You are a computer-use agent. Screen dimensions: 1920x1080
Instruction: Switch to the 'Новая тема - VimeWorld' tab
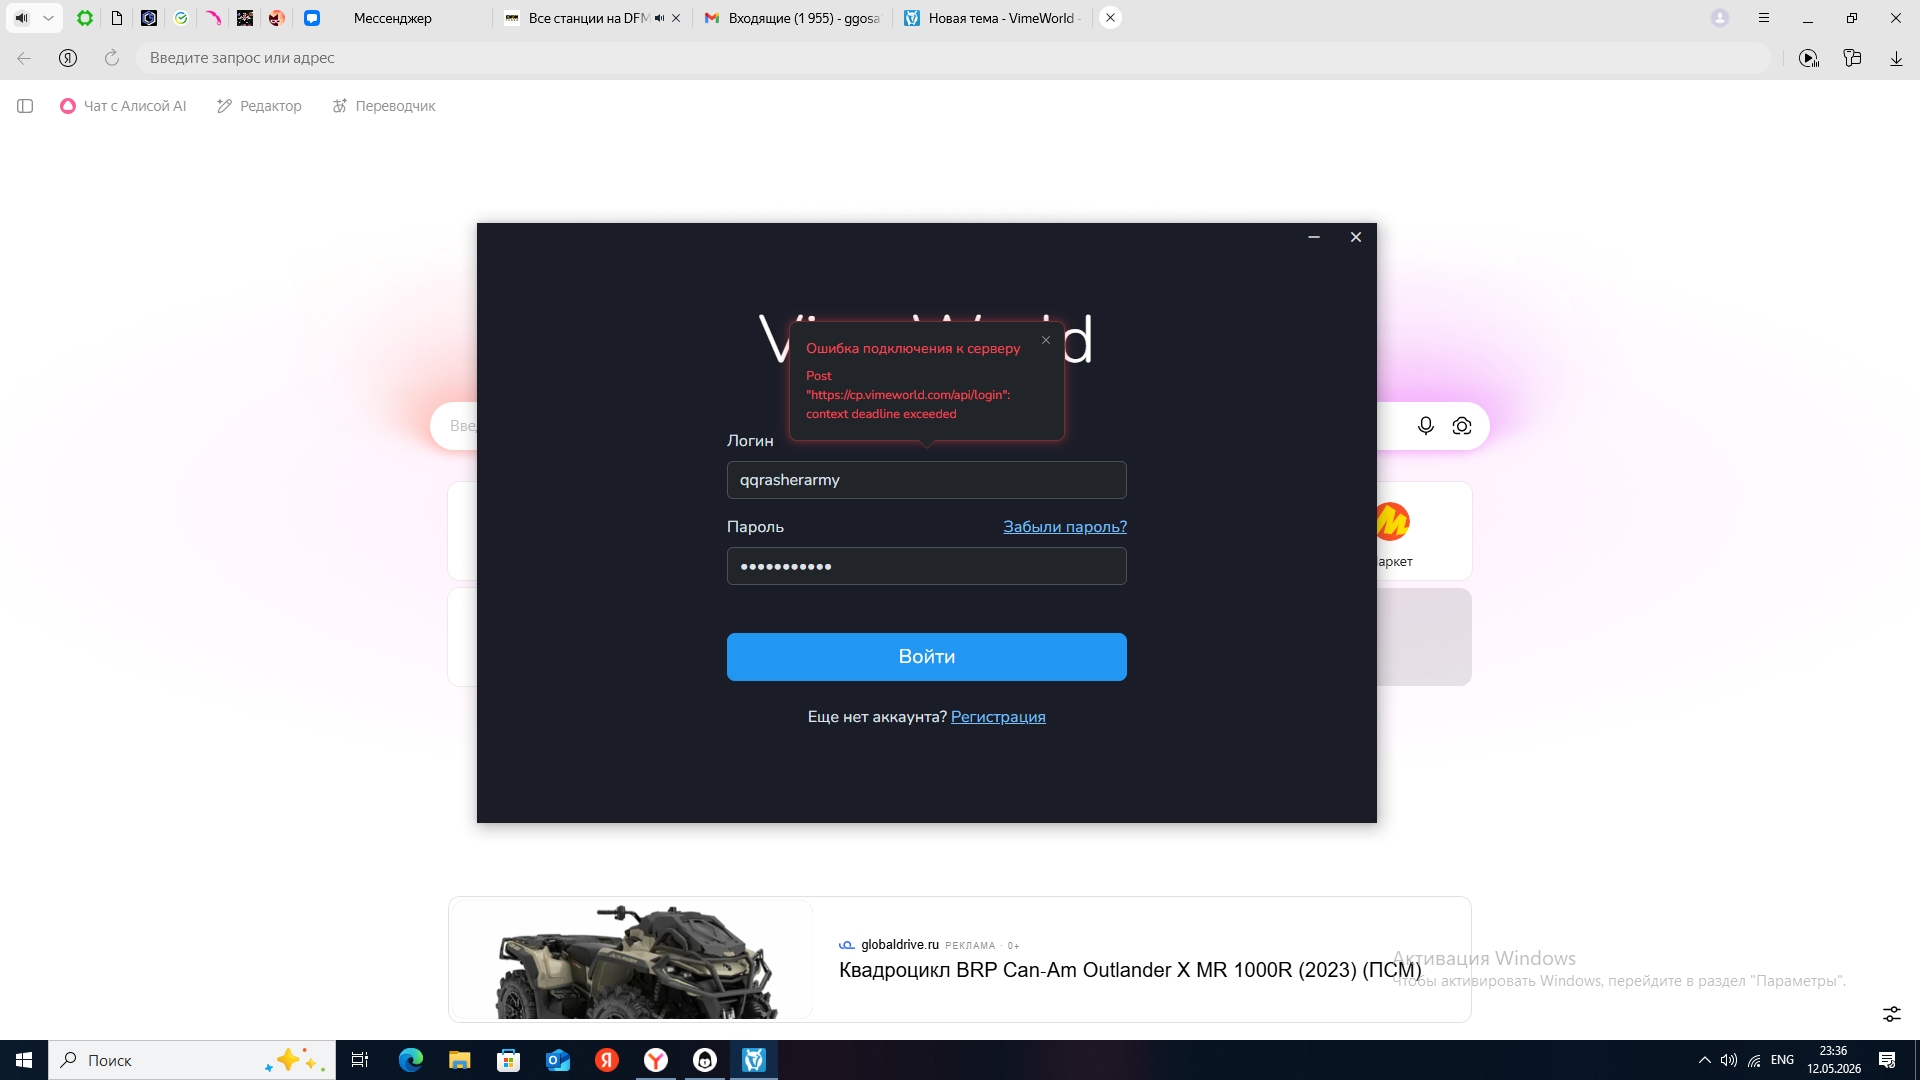pos(992,18)
